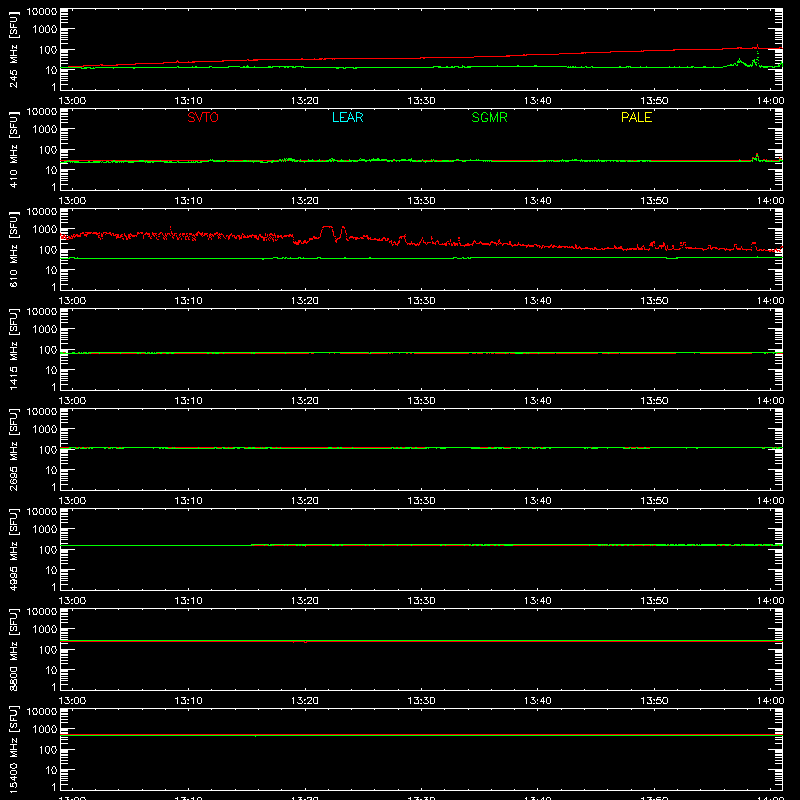Click the 10 tick value on 2695 MHz panel
The height and width of the screenshot is (800, 800).
pos(52,470)
